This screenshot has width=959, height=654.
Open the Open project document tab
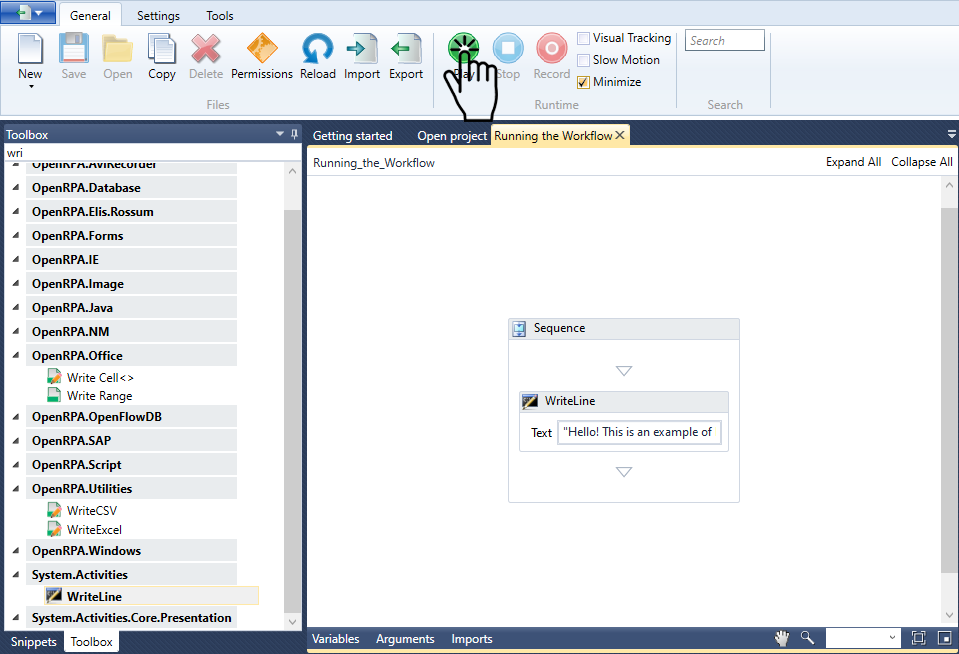coord(452,136)
